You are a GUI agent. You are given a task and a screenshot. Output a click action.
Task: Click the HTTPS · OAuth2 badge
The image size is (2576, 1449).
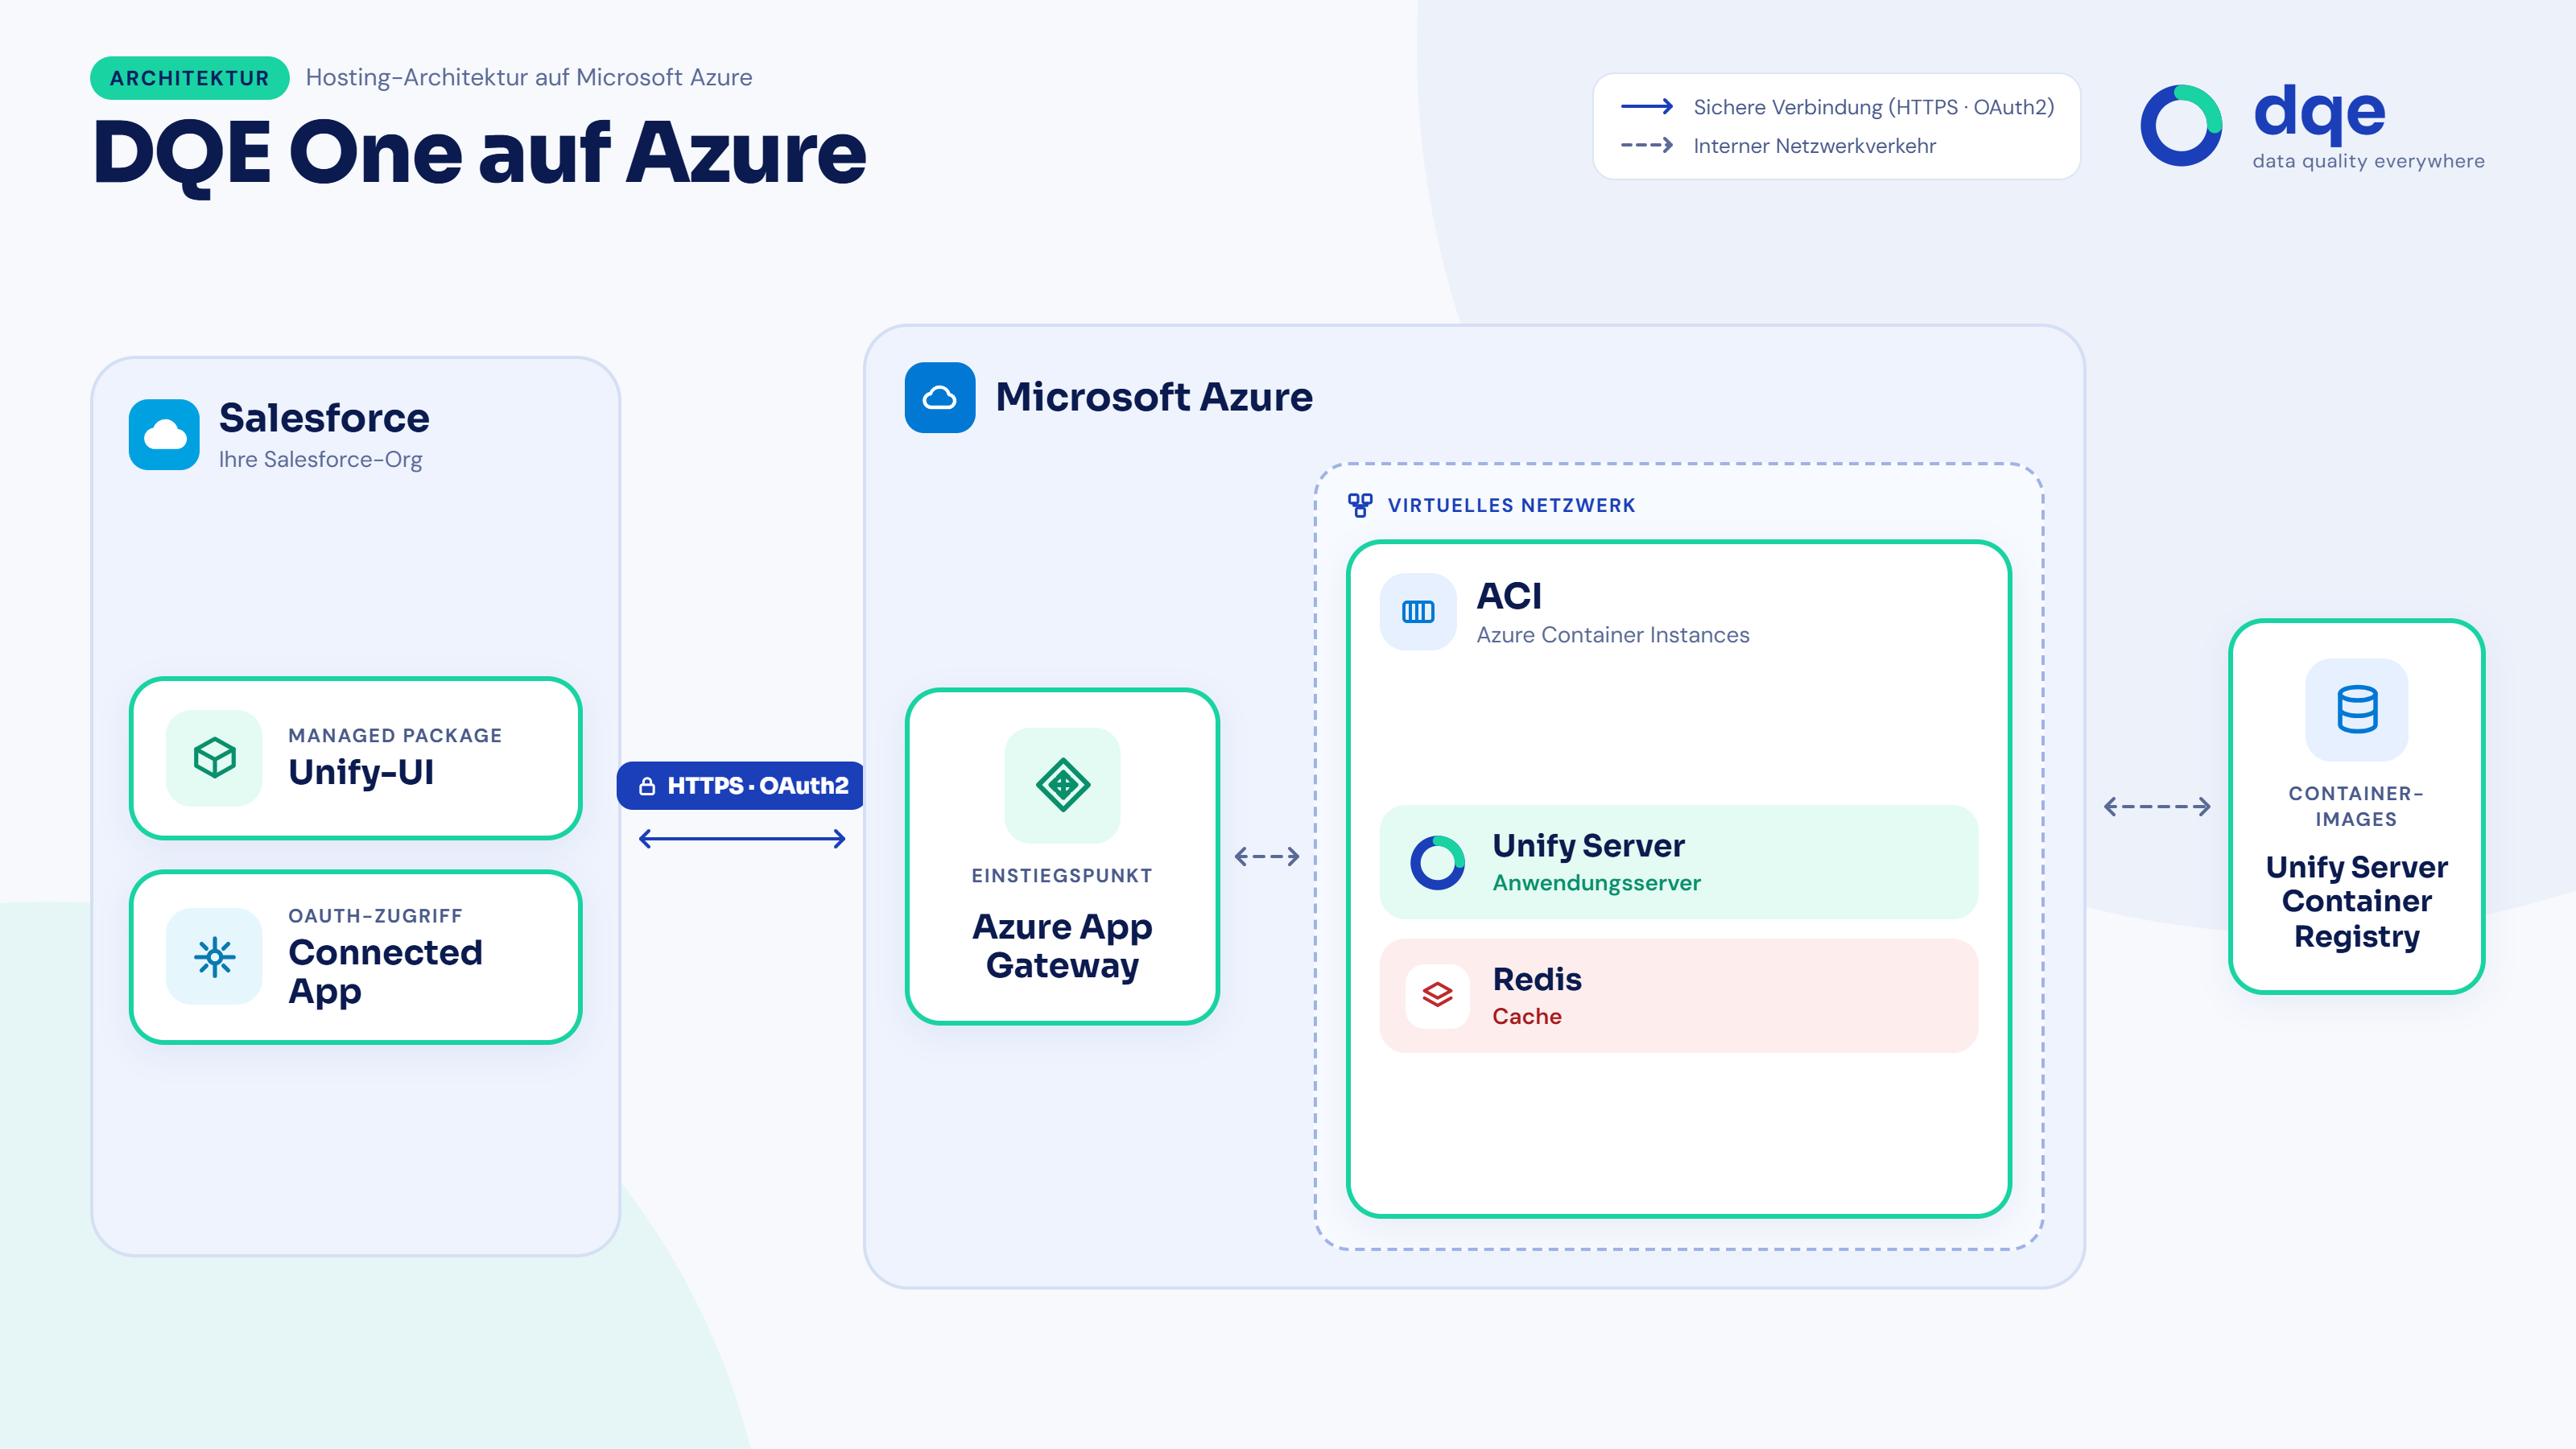[x=741, y=786]
